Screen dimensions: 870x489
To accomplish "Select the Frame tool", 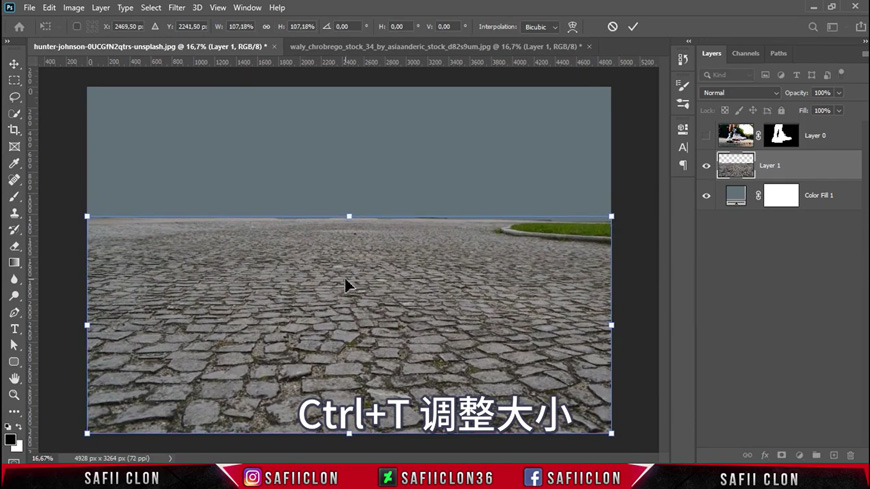I will [14, 147].
